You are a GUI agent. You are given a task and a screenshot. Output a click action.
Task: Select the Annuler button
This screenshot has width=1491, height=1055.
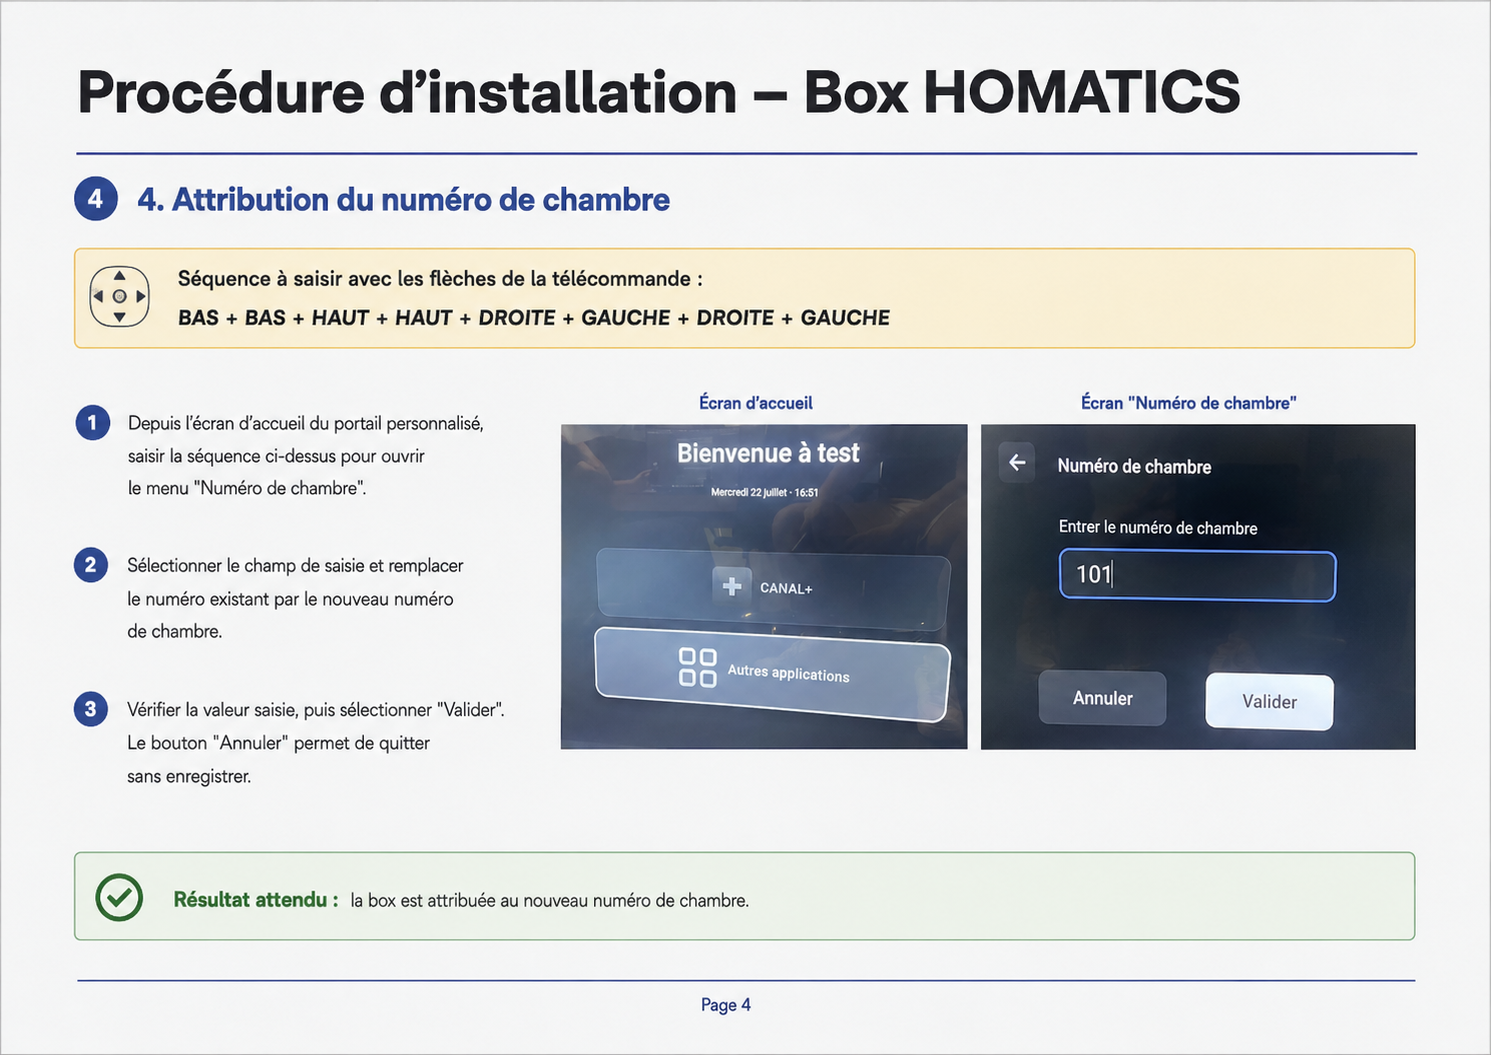[x=1102, y=698]
